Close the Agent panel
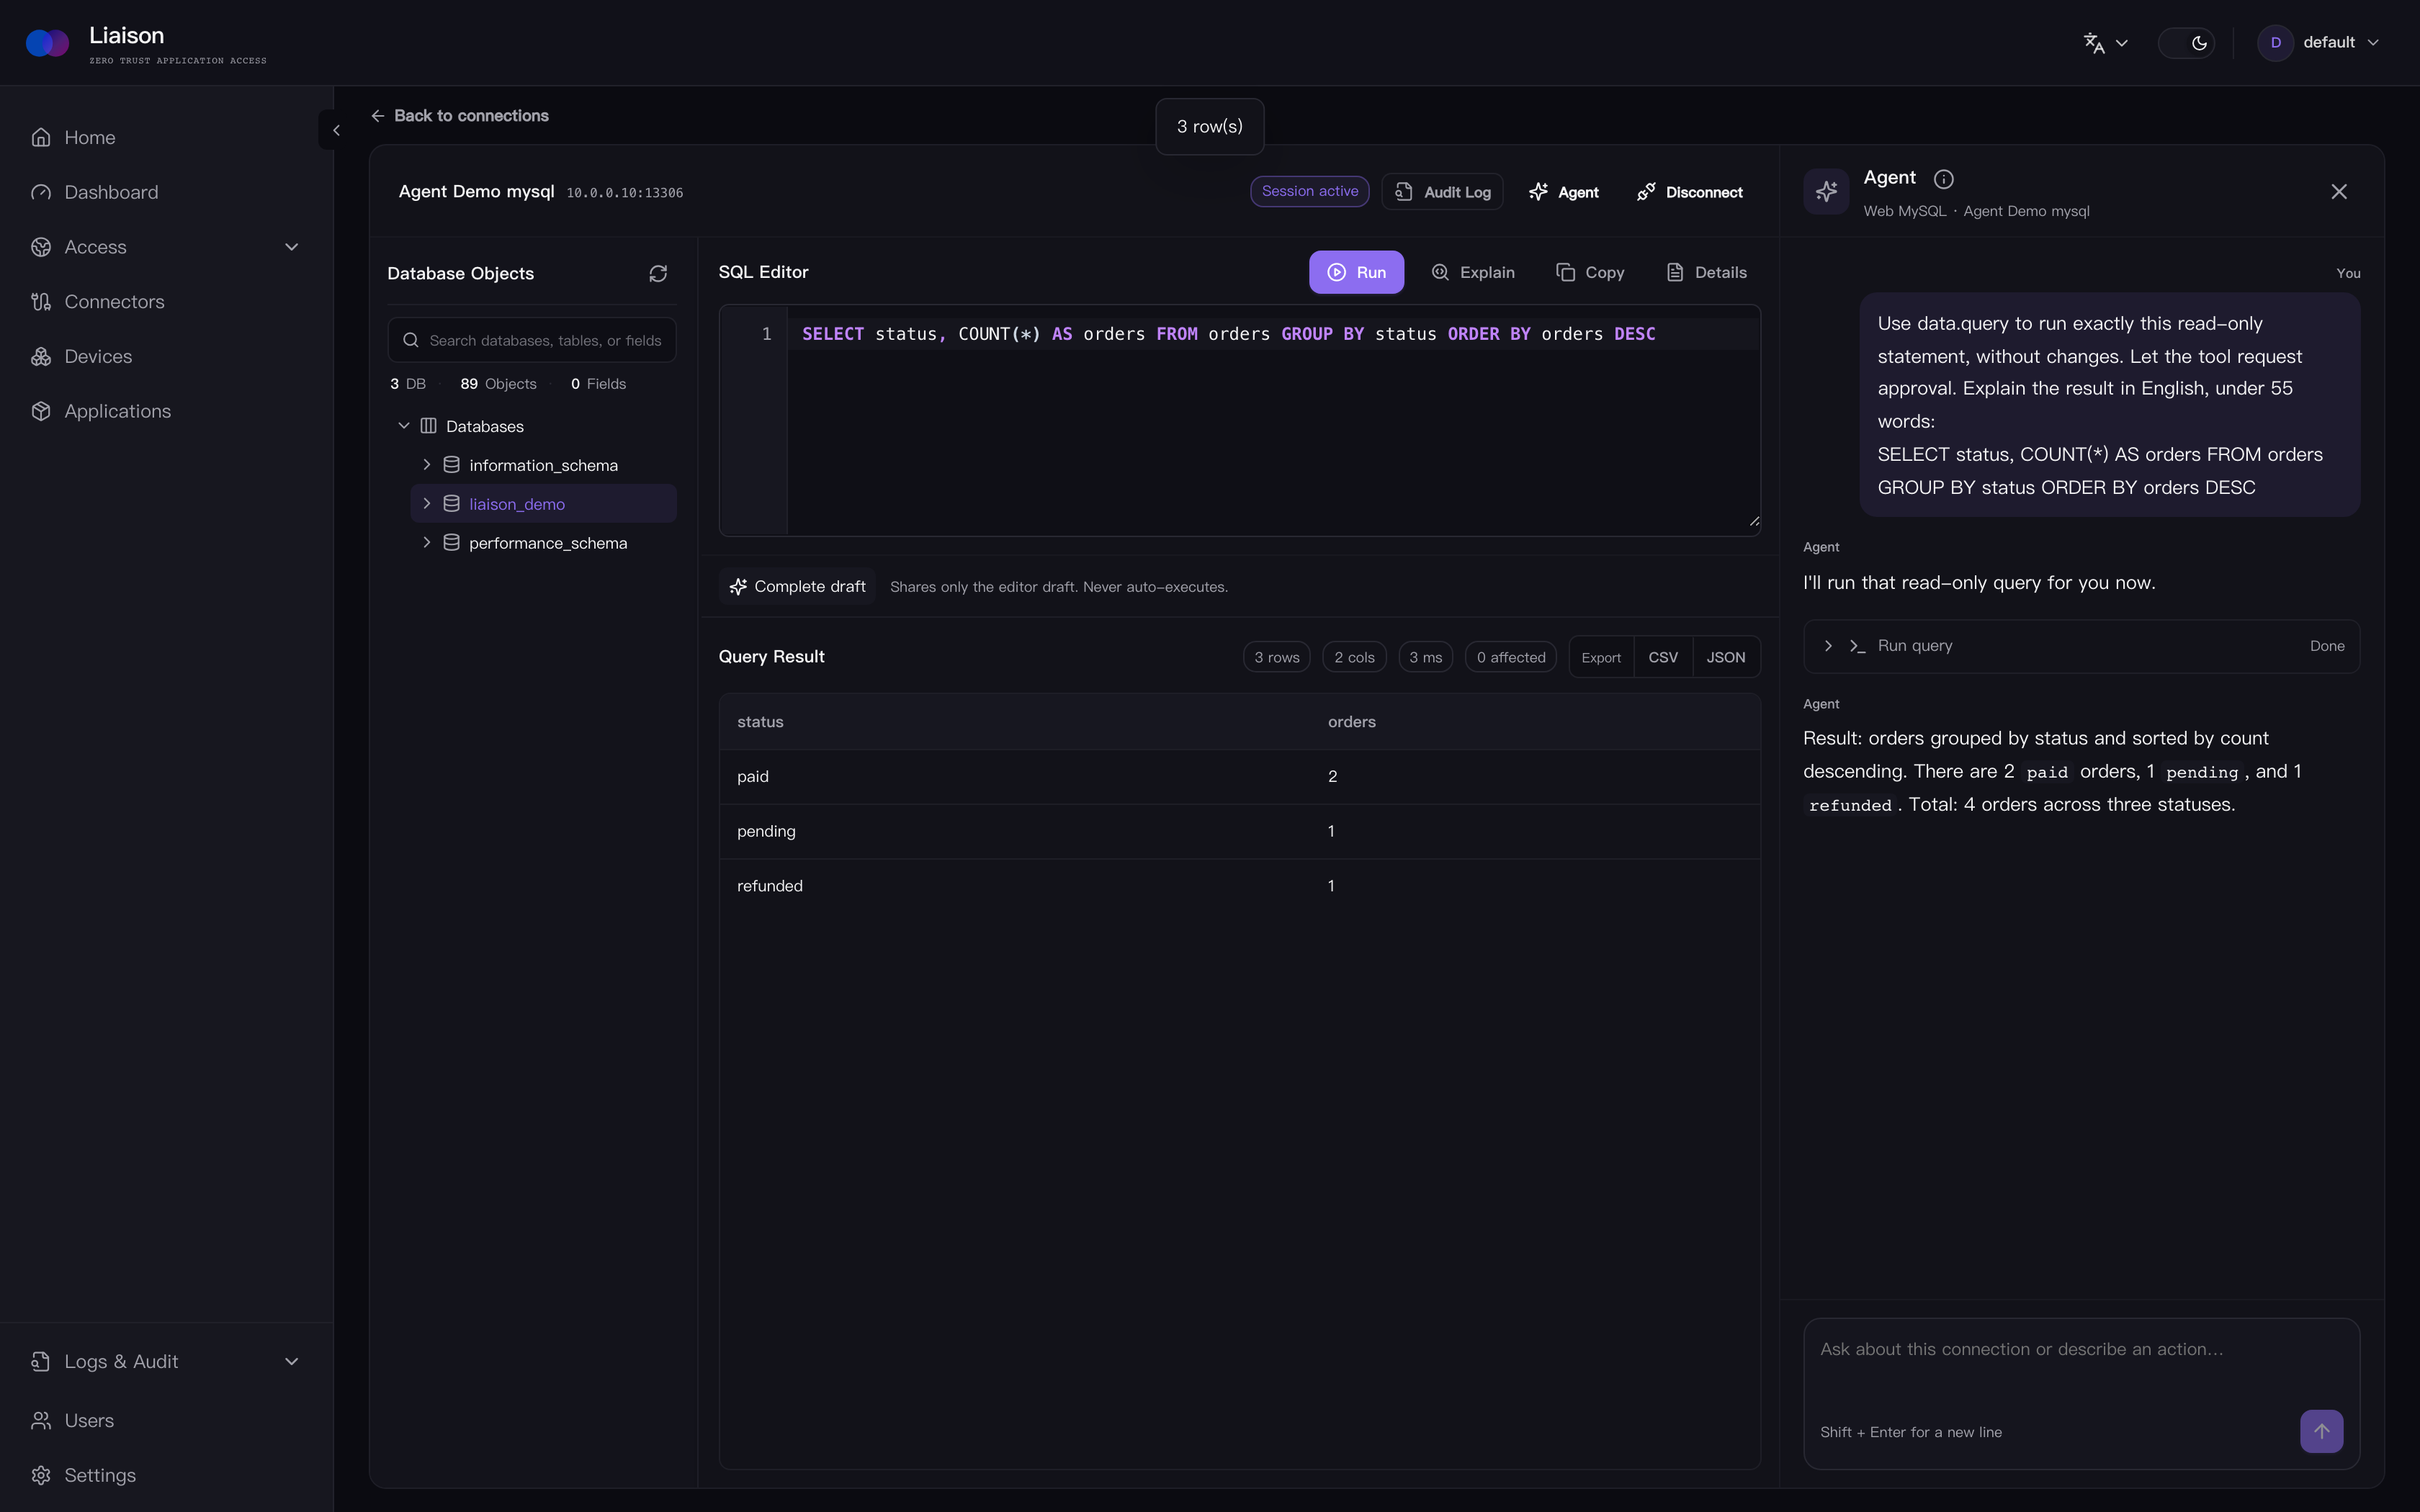This screenshot has width=2420, height=1512. click(2338, 192)
